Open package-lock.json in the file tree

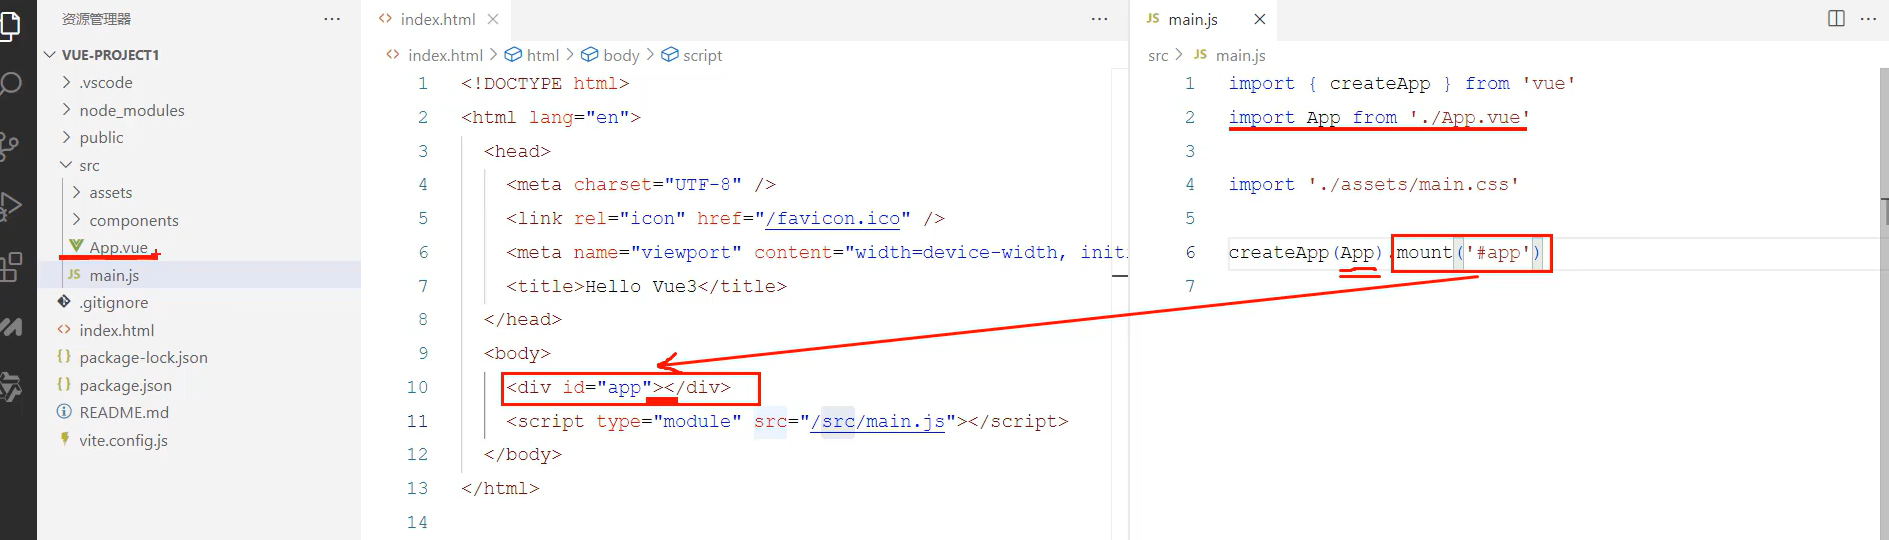[x=143, y=357]
